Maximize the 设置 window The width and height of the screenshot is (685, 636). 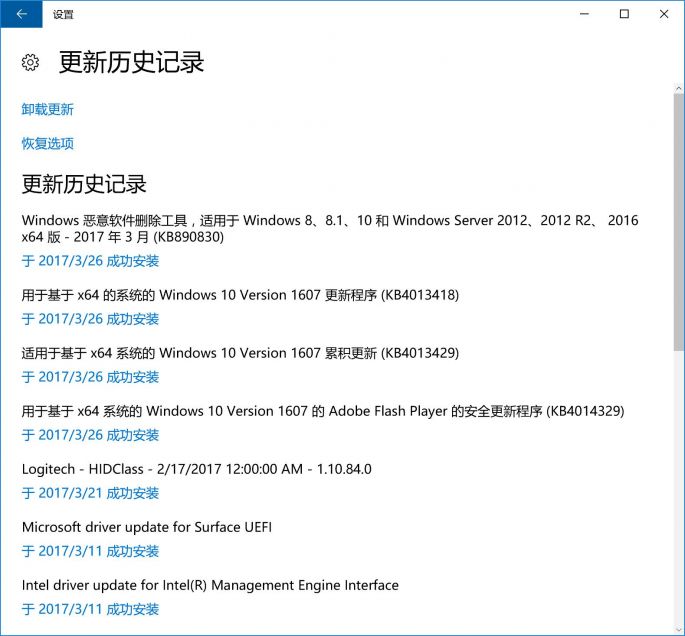click(x=624, y=14)
